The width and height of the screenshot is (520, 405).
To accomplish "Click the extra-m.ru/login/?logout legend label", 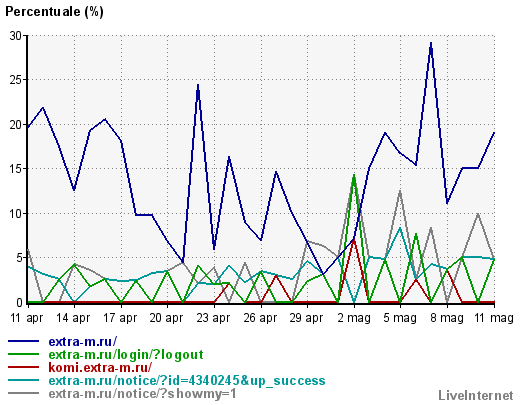I will tap(126, 355).
